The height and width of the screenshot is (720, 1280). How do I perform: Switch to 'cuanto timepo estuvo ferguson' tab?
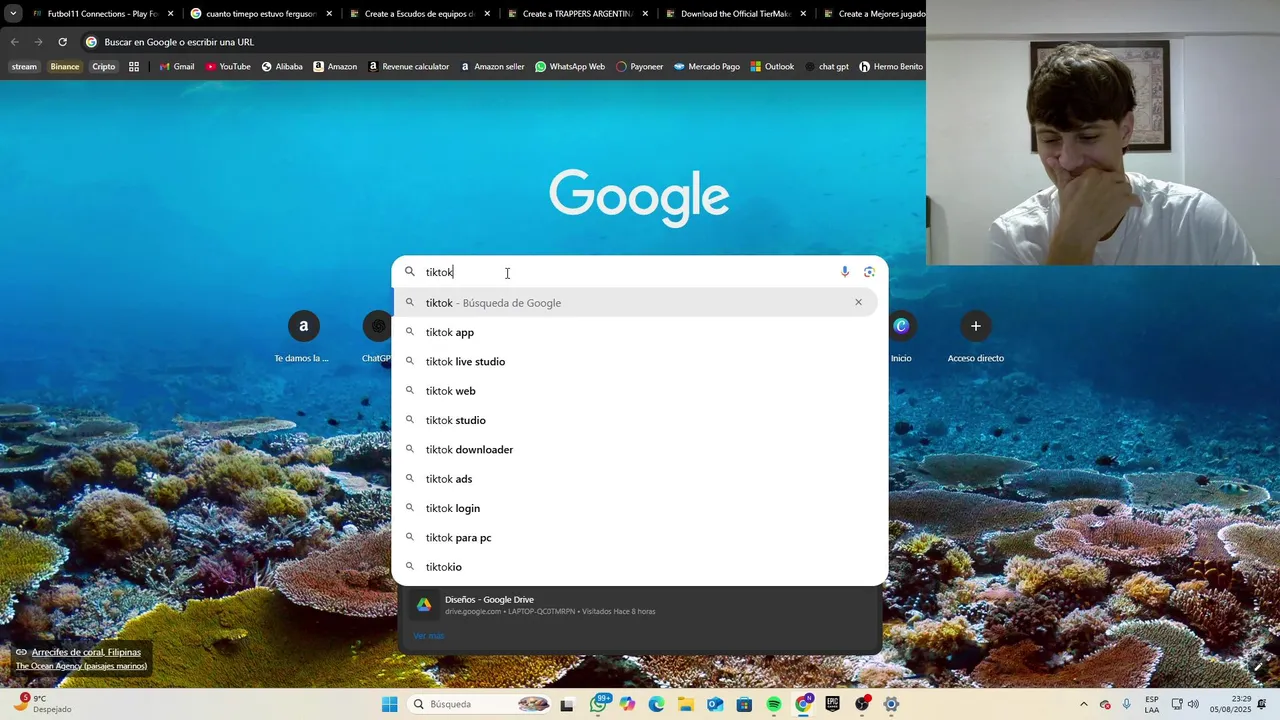click(261, 14)
